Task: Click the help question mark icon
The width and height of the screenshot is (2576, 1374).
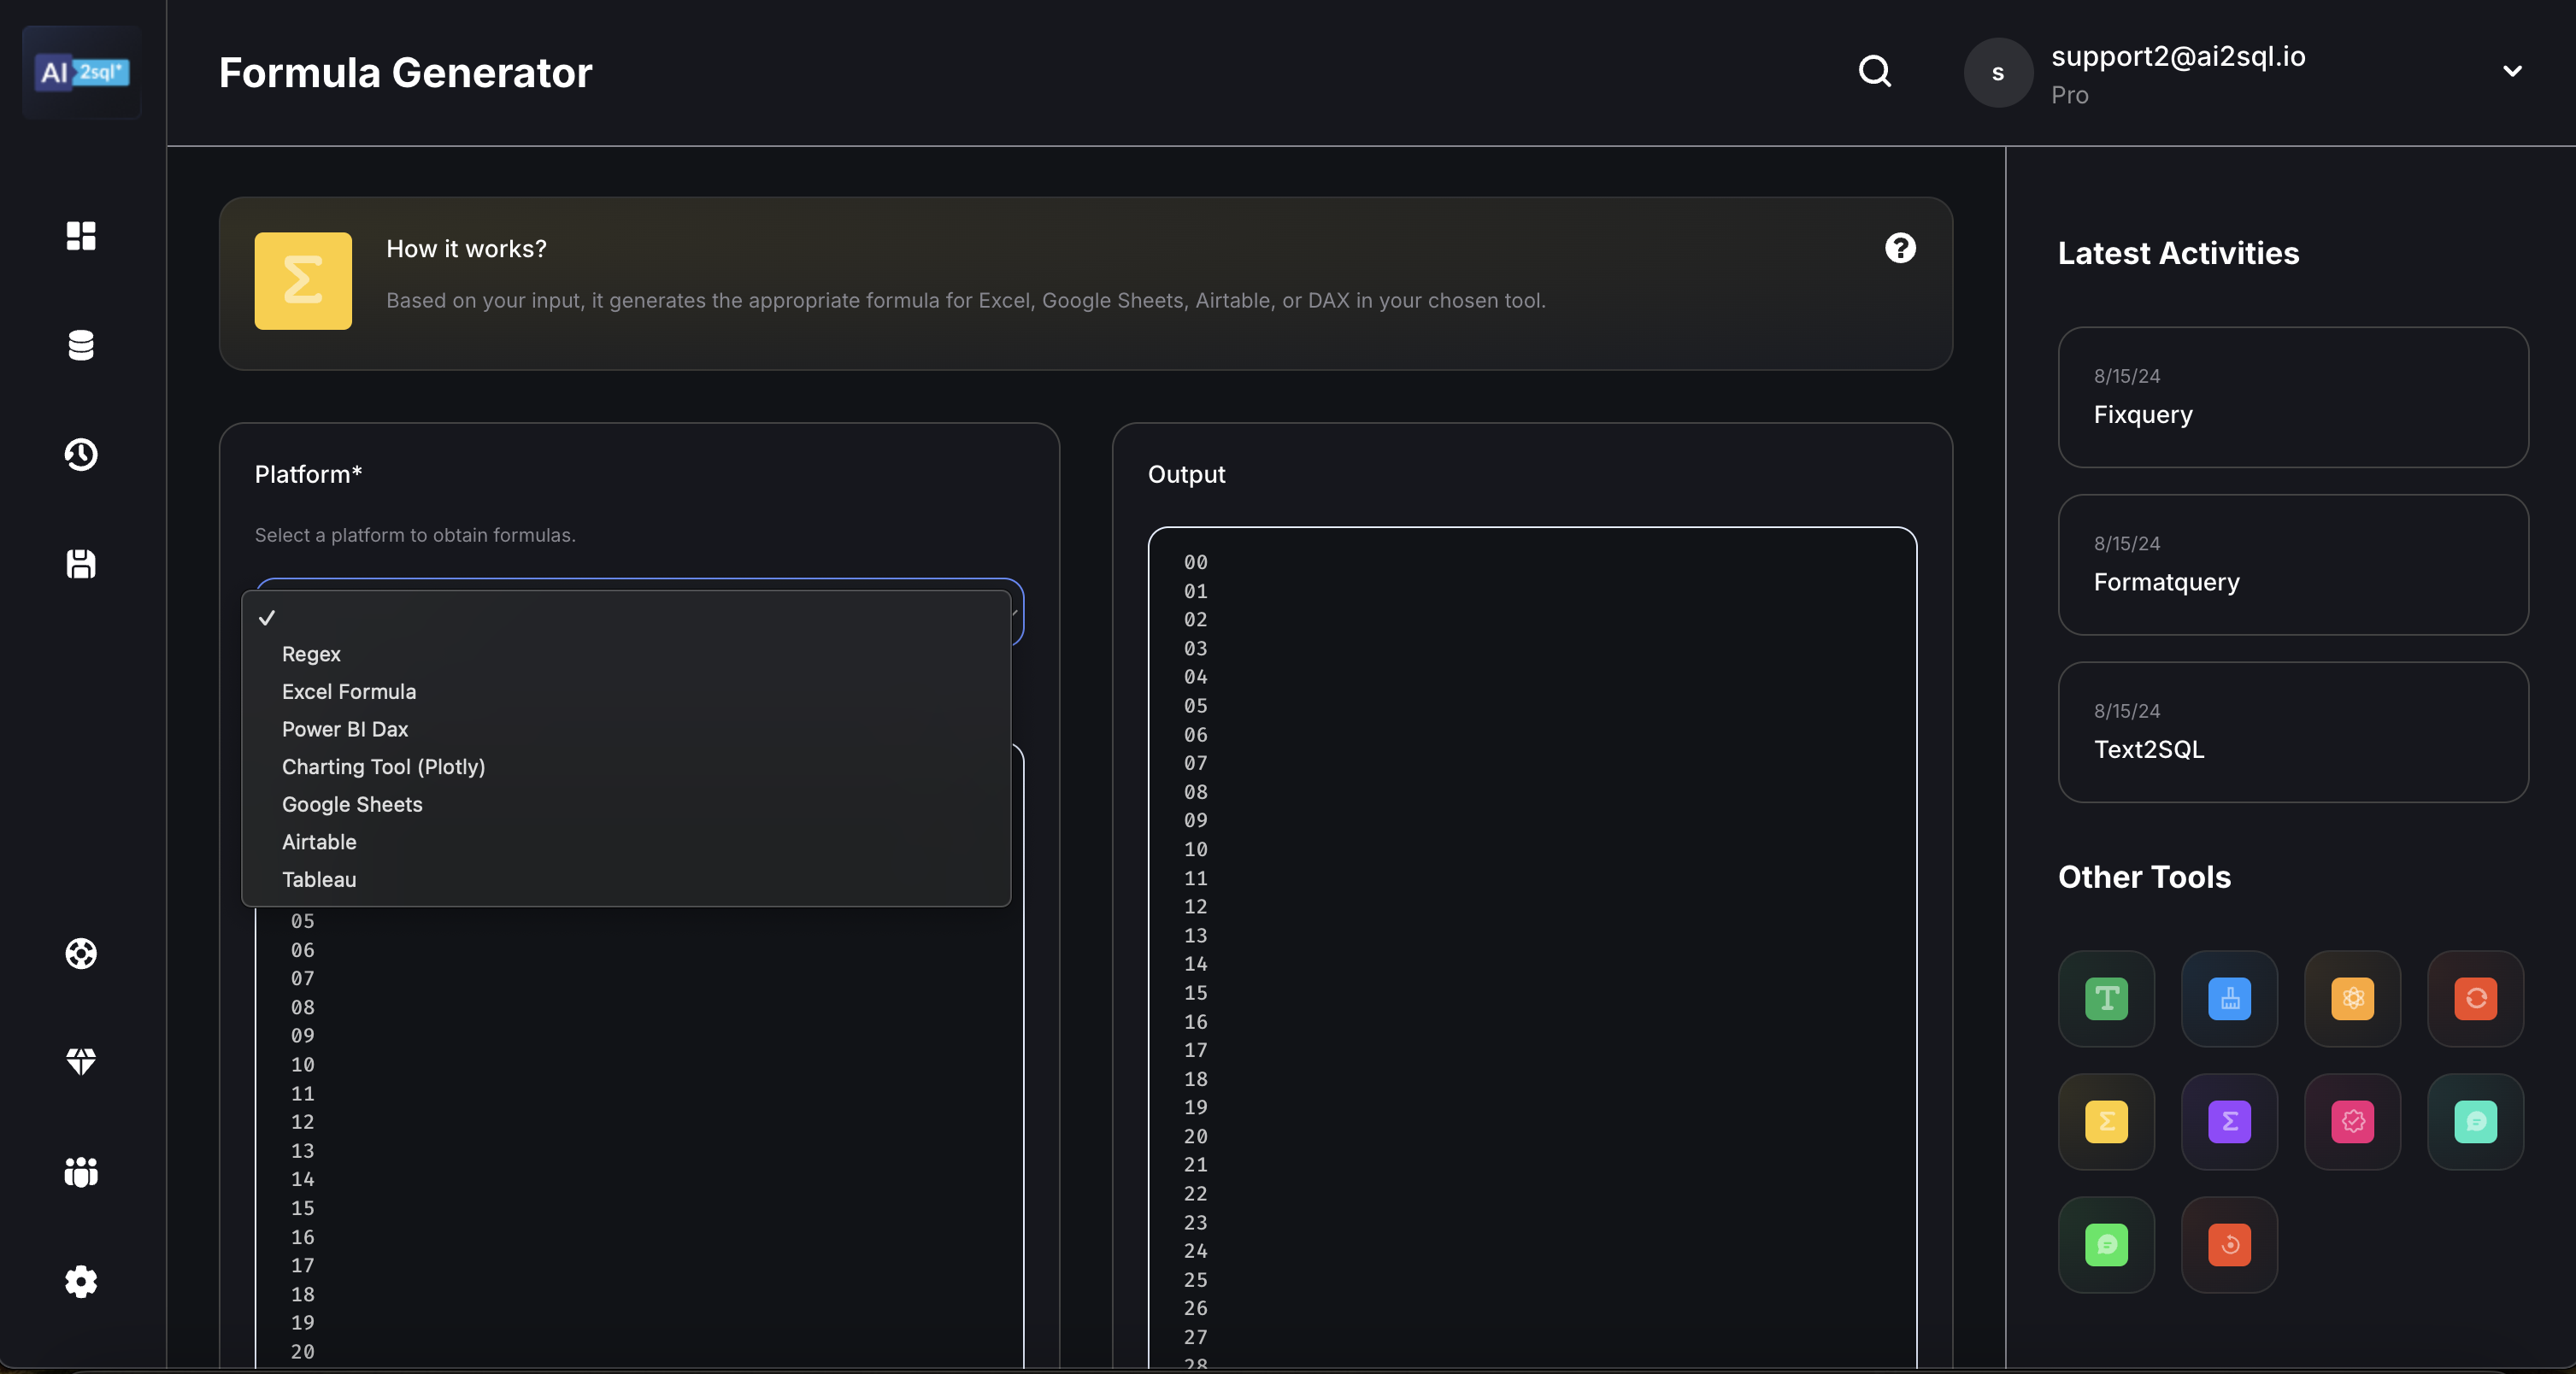Action: click(x=1900, y=248)
